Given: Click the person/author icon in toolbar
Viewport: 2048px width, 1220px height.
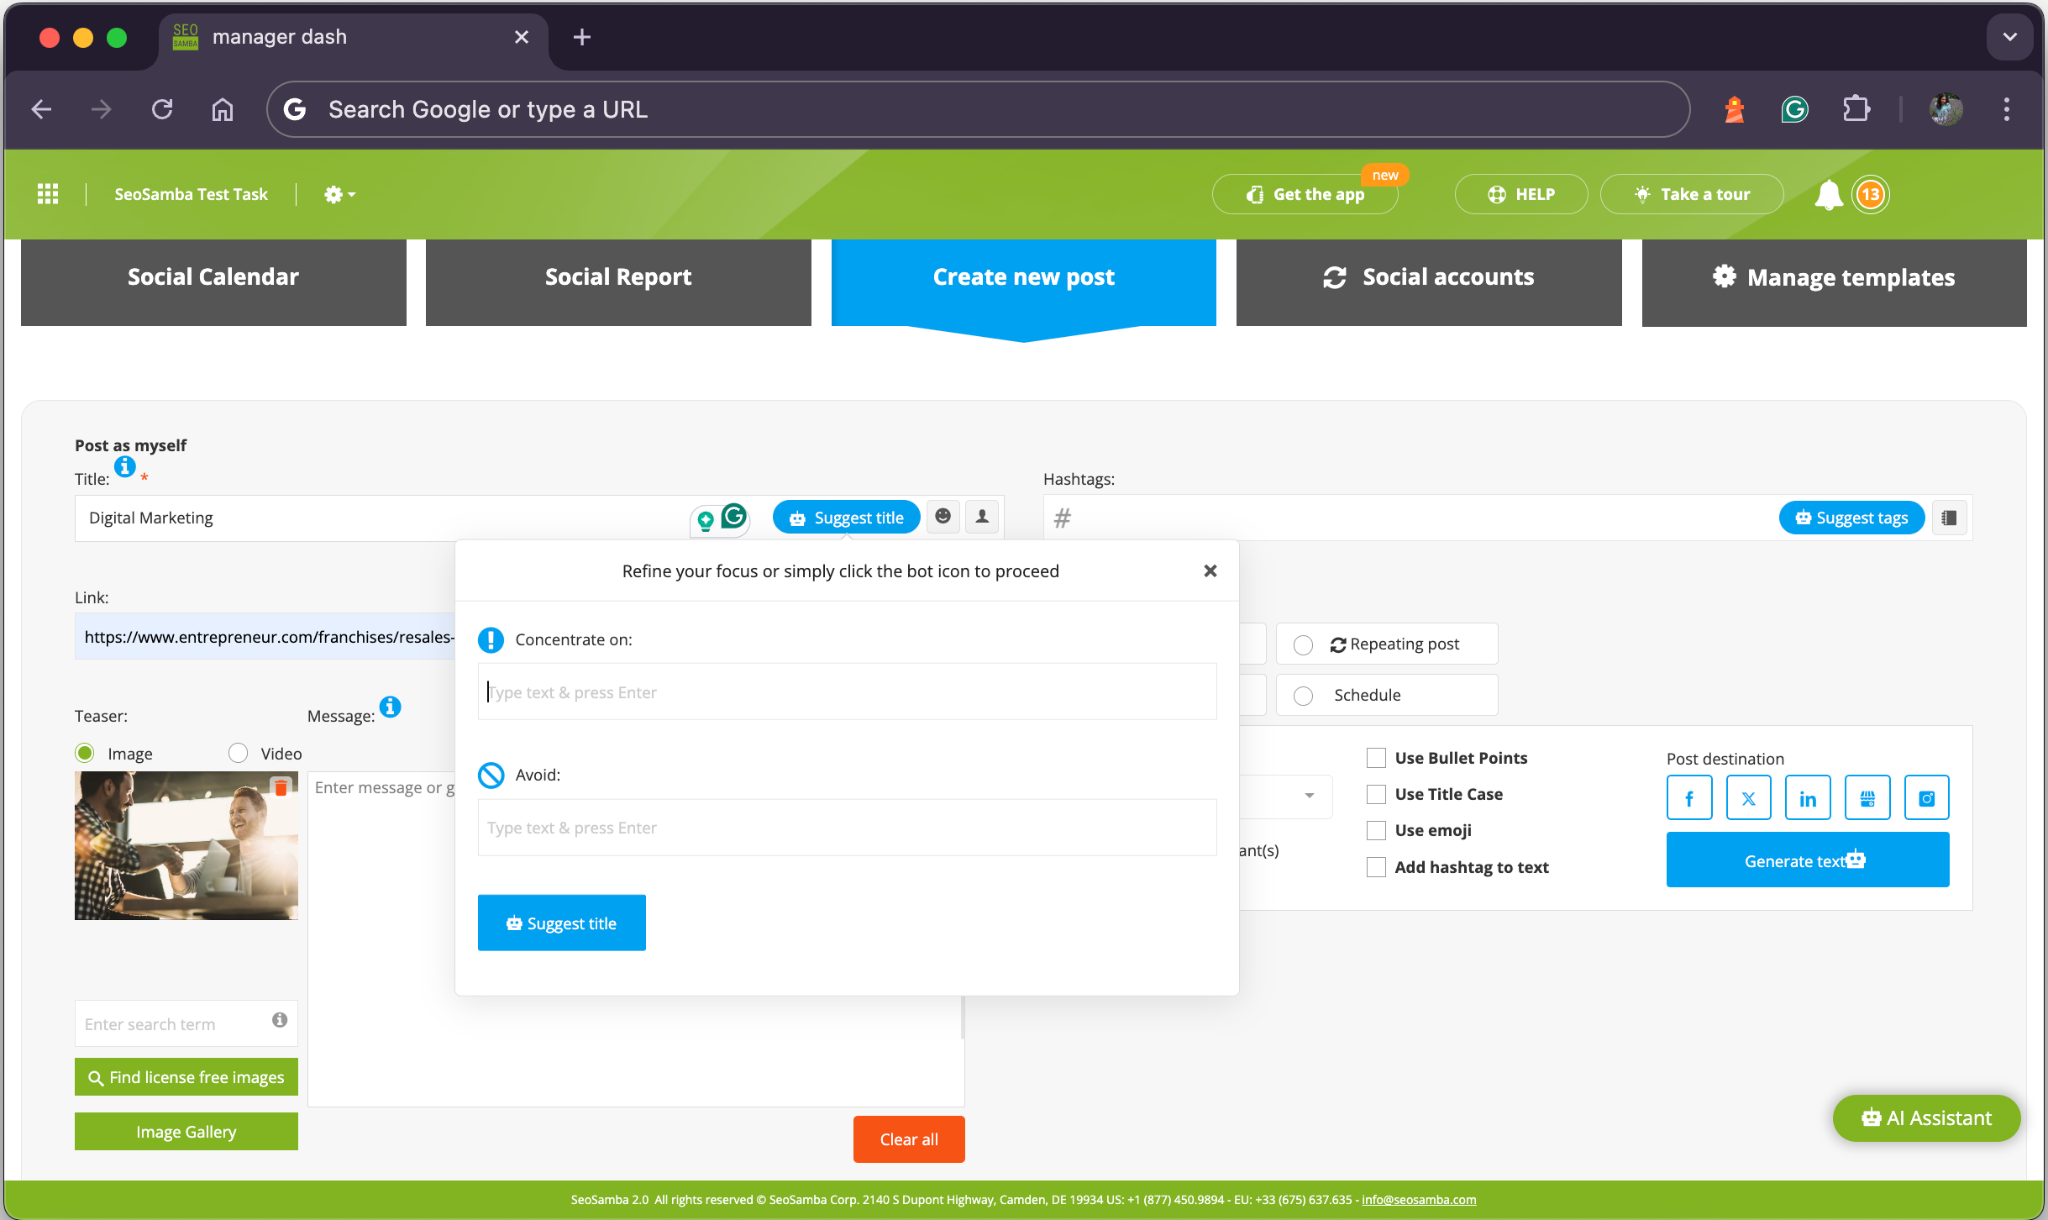Looking at the screenshot, I should click(x=982, y=516).
